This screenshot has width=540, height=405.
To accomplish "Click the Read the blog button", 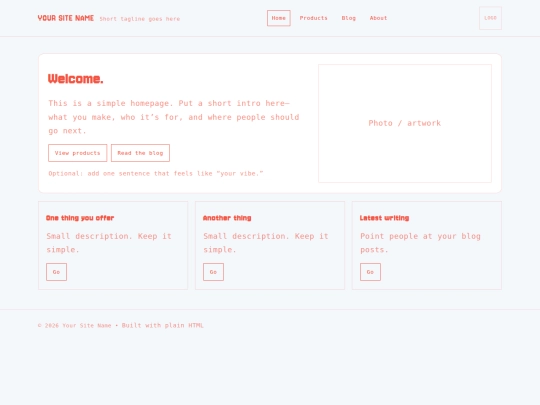I will pyautogui.click(x=140, y=153).
